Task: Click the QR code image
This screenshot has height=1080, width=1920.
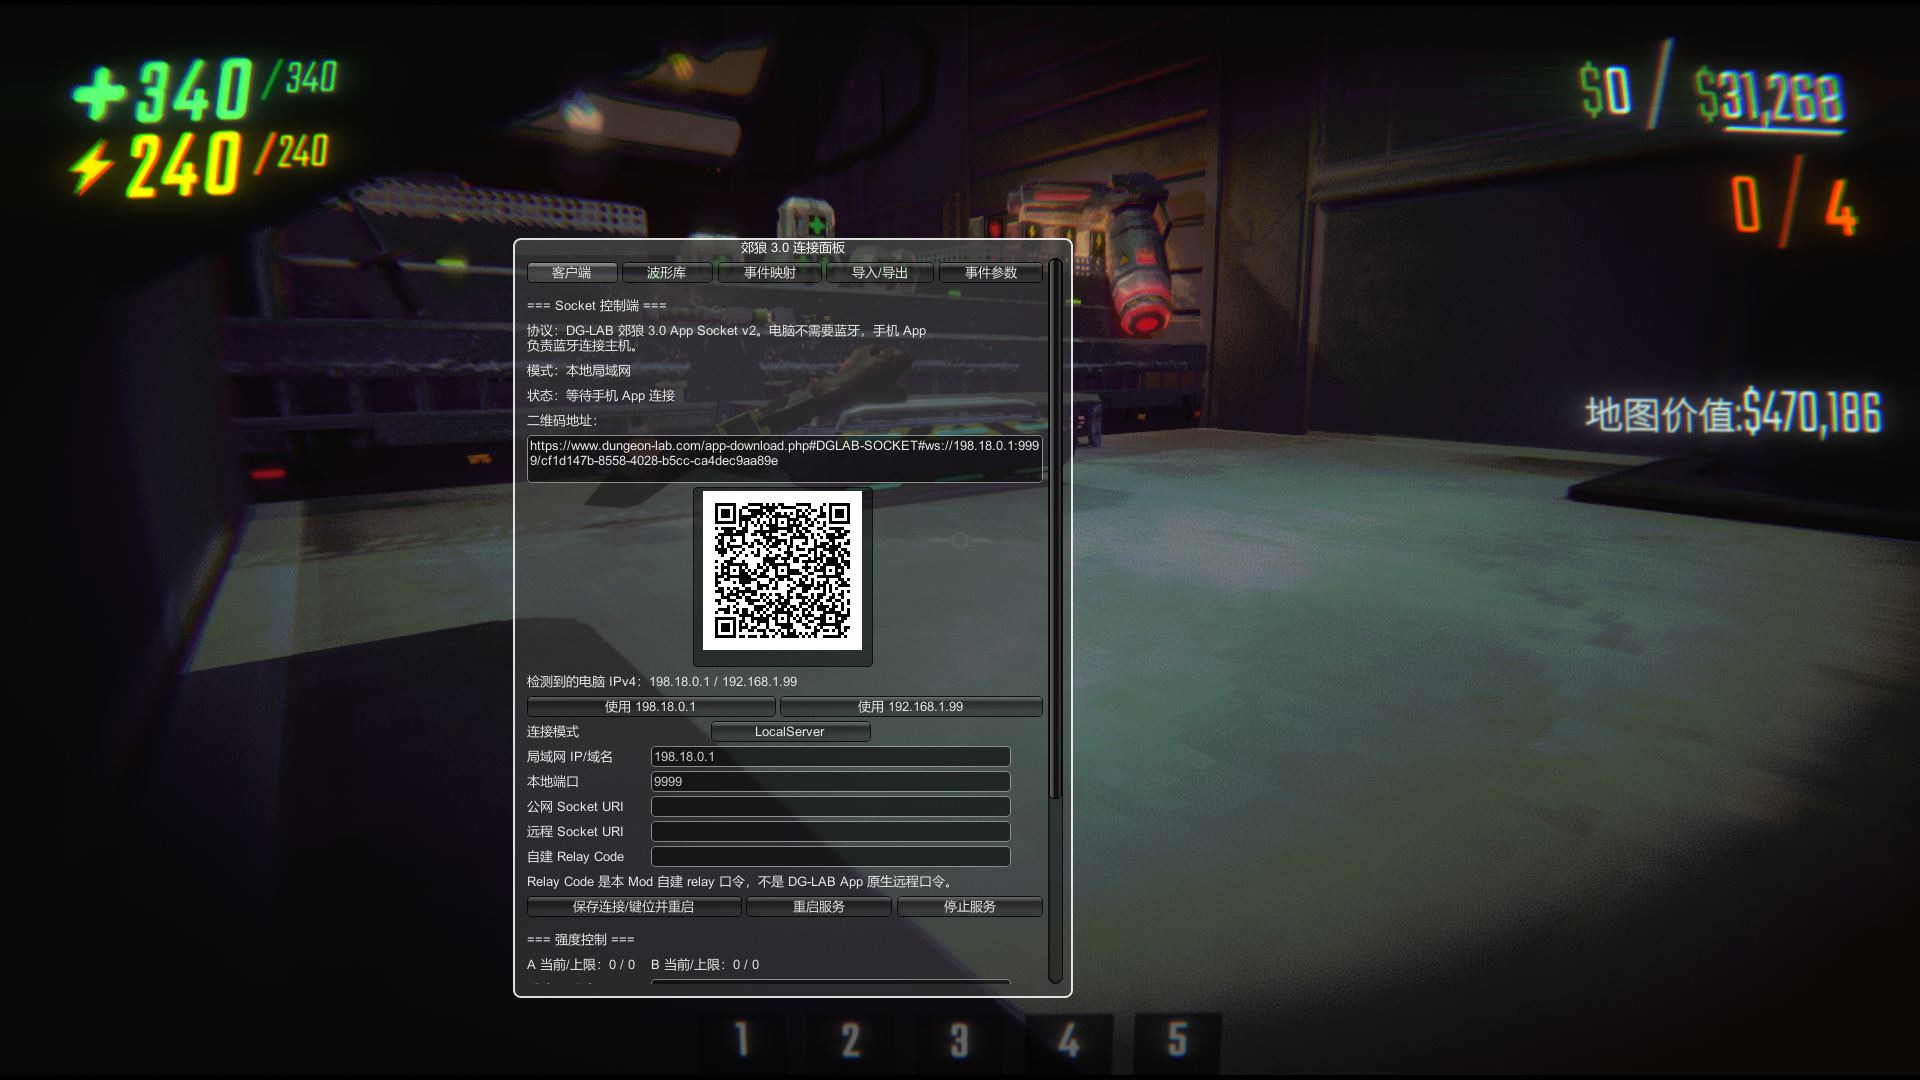Action: tap(782, 571)
